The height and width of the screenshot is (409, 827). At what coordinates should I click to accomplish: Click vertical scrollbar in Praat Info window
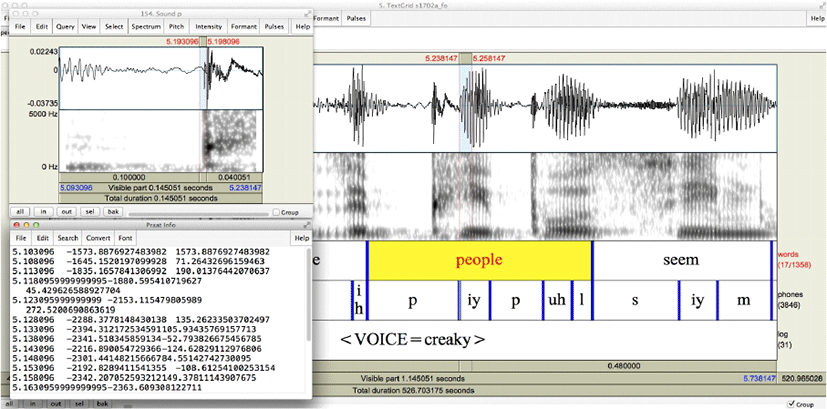point(309,296)
